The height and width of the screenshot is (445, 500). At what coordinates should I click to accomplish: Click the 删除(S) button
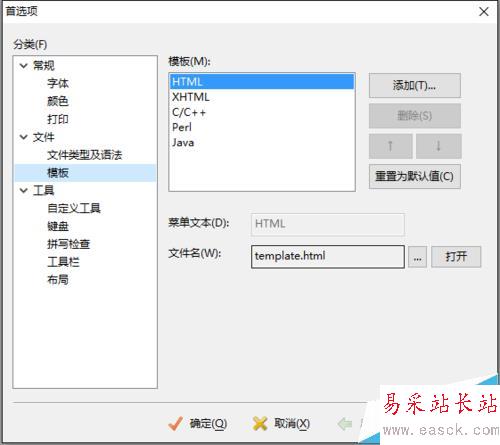pos(415,116)
